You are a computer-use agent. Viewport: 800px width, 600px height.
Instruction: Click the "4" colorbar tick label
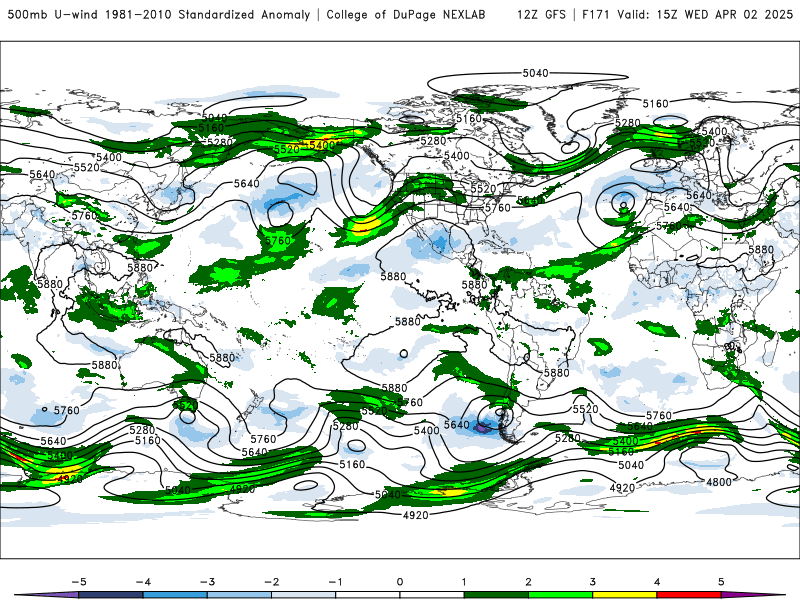coord(657,582)
